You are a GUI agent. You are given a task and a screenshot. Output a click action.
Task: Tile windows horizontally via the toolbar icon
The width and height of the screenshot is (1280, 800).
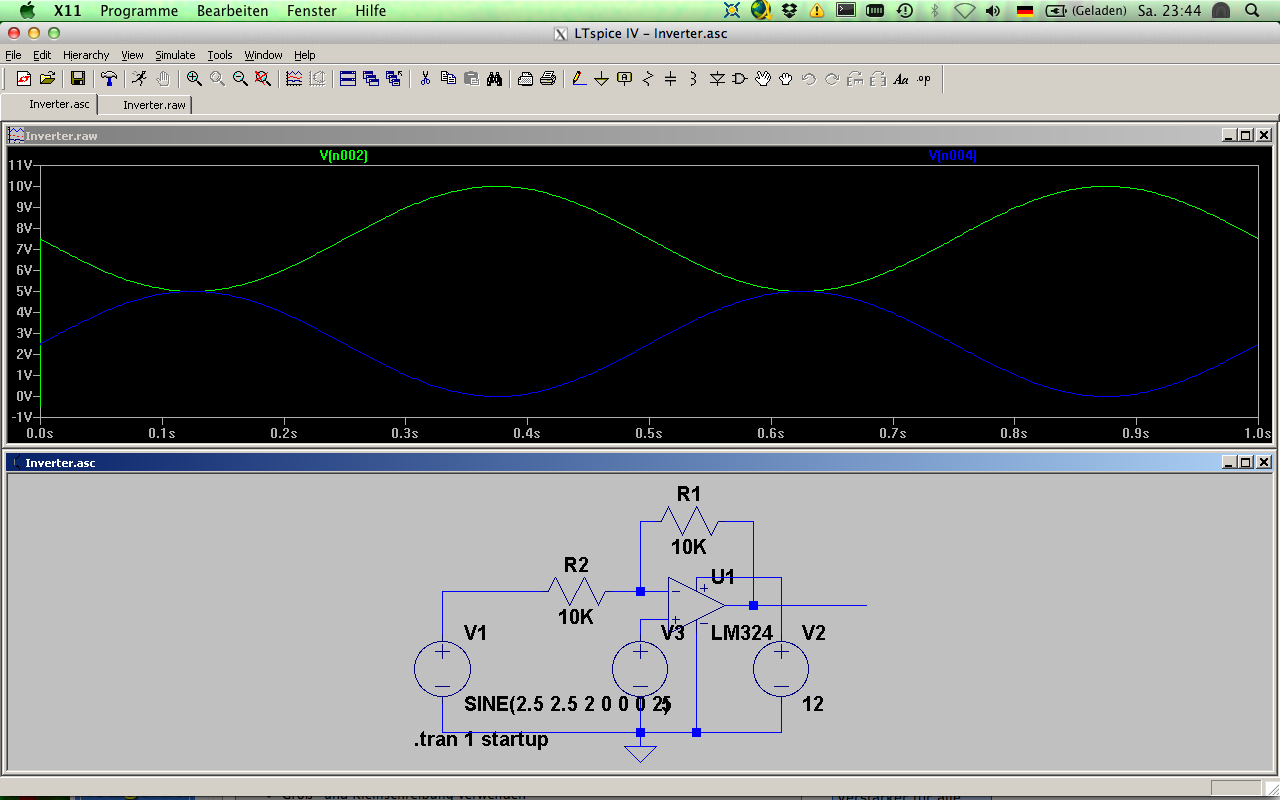click(x=348, y=79)
